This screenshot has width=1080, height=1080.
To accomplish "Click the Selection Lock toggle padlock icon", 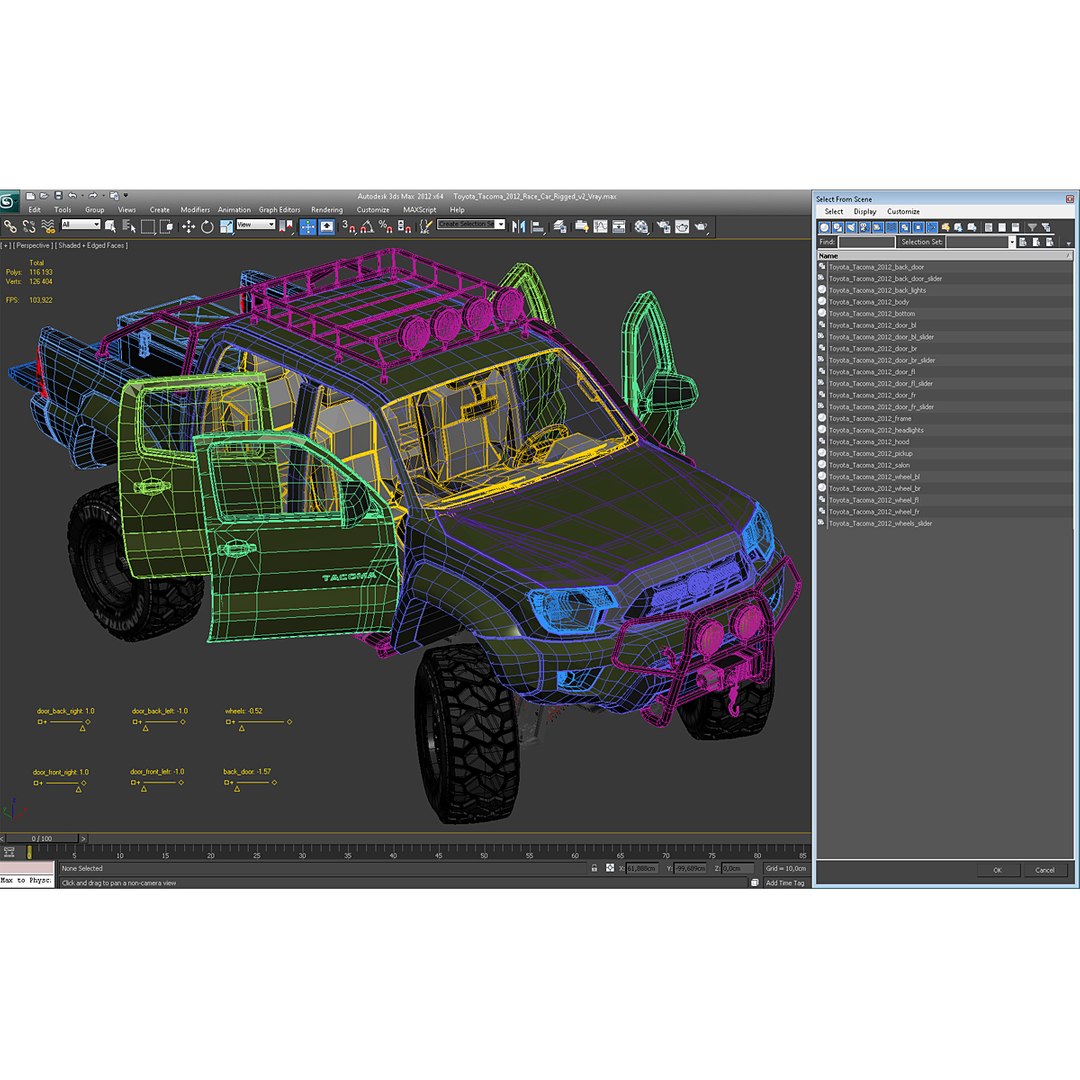I will click(x=594, y=868).
